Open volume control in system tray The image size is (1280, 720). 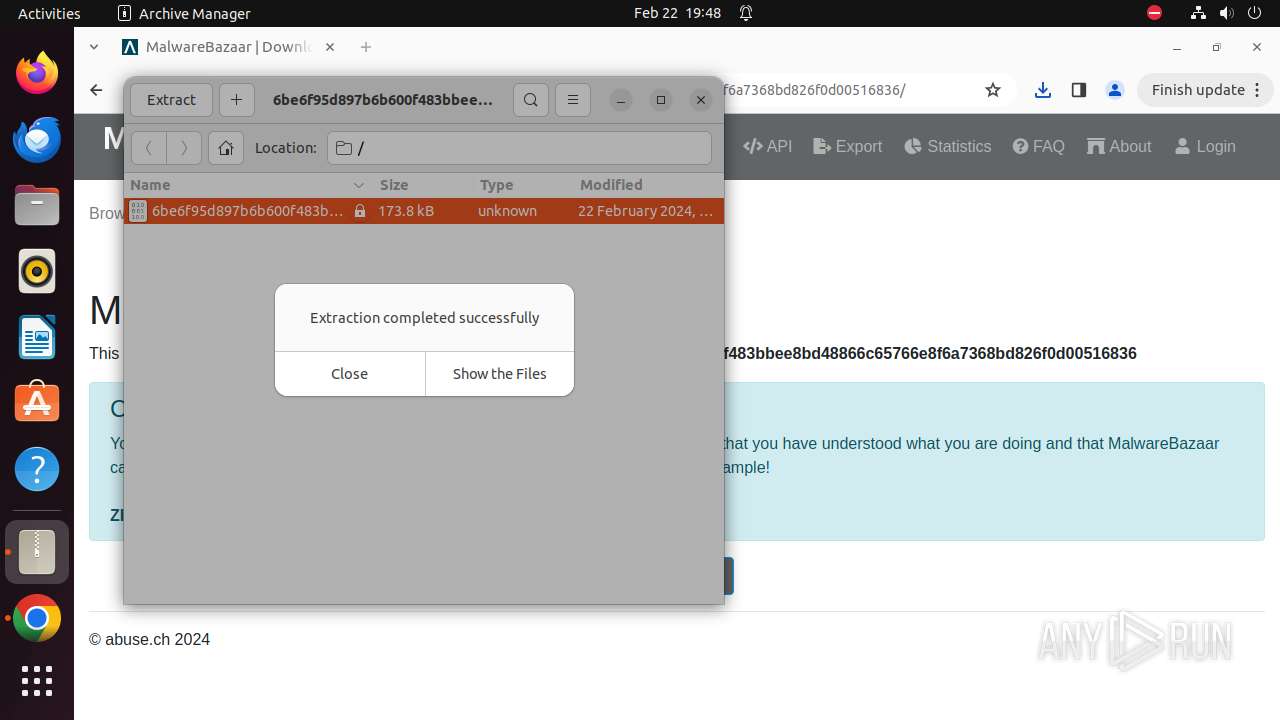coord(1225,13)
